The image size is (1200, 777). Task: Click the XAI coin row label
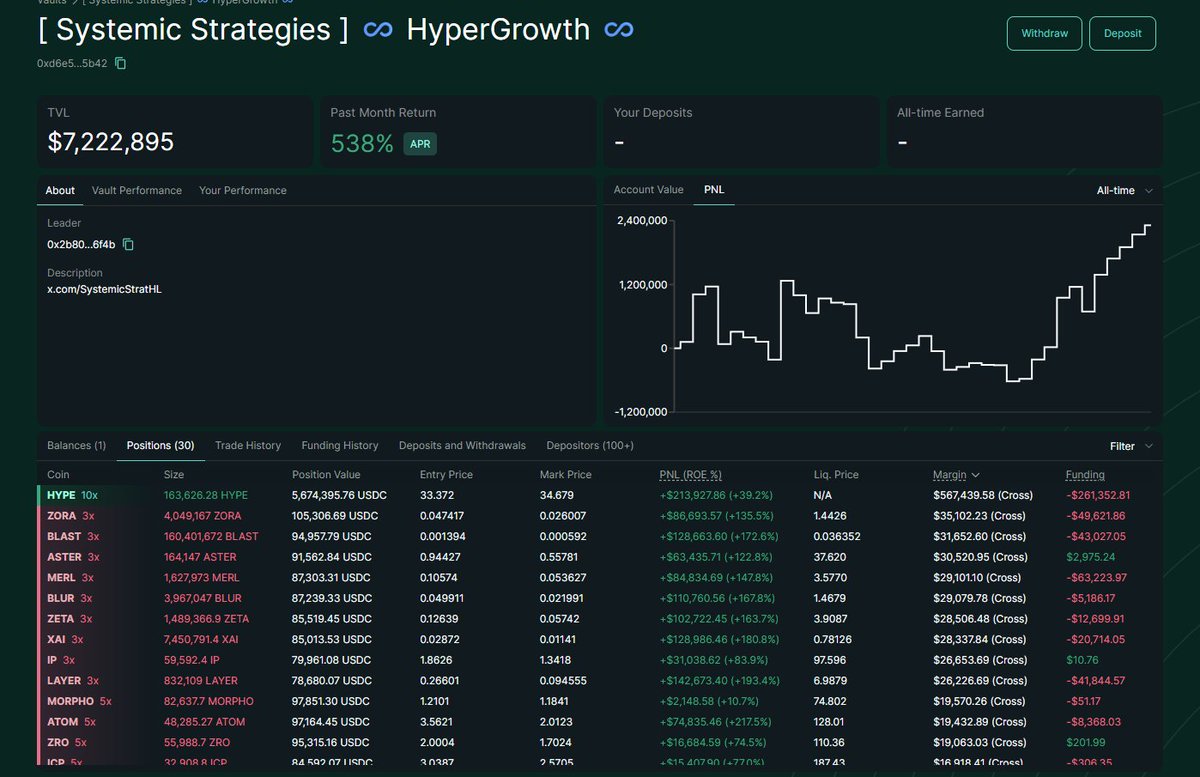point(56,640)
